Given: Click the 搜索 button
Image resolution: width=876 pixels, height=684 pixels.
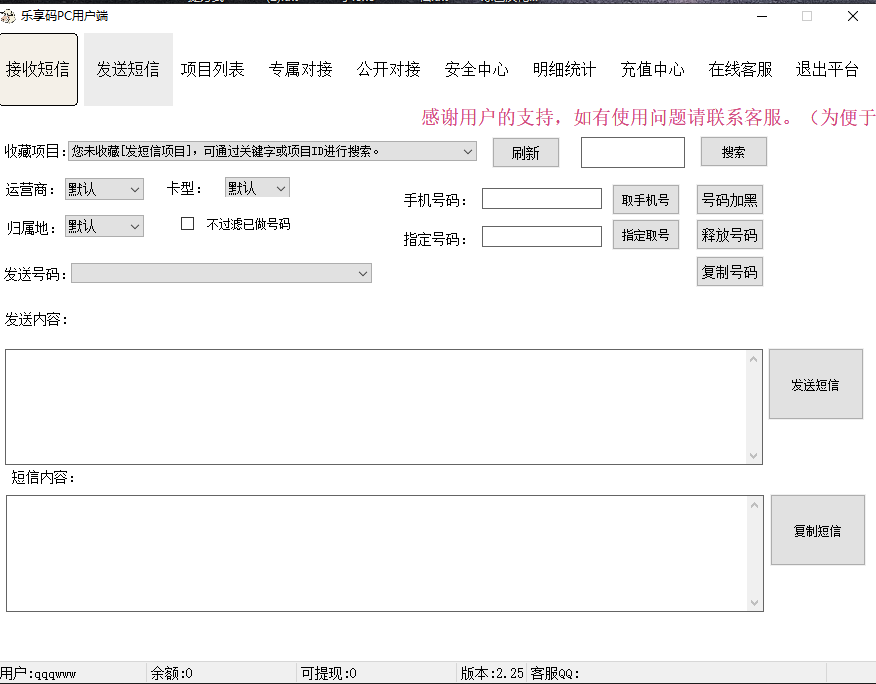Looking at the screenshot, I should click(734, 152).
